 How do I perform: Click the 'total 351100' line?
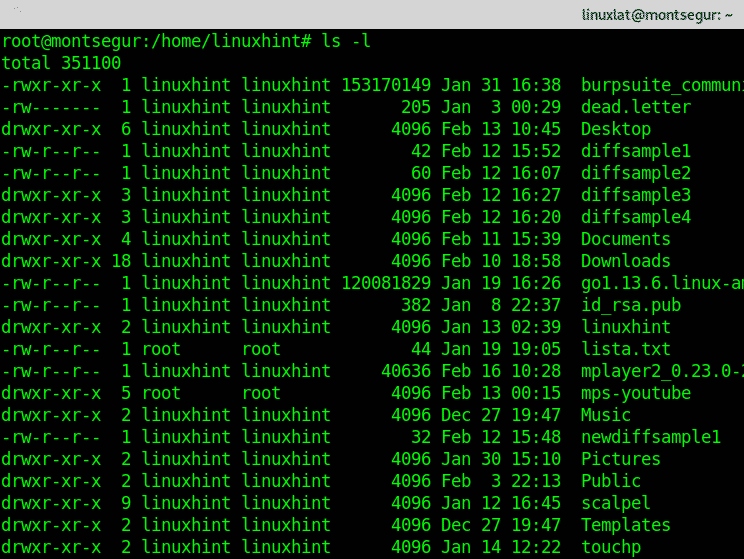tap(61, 63)
